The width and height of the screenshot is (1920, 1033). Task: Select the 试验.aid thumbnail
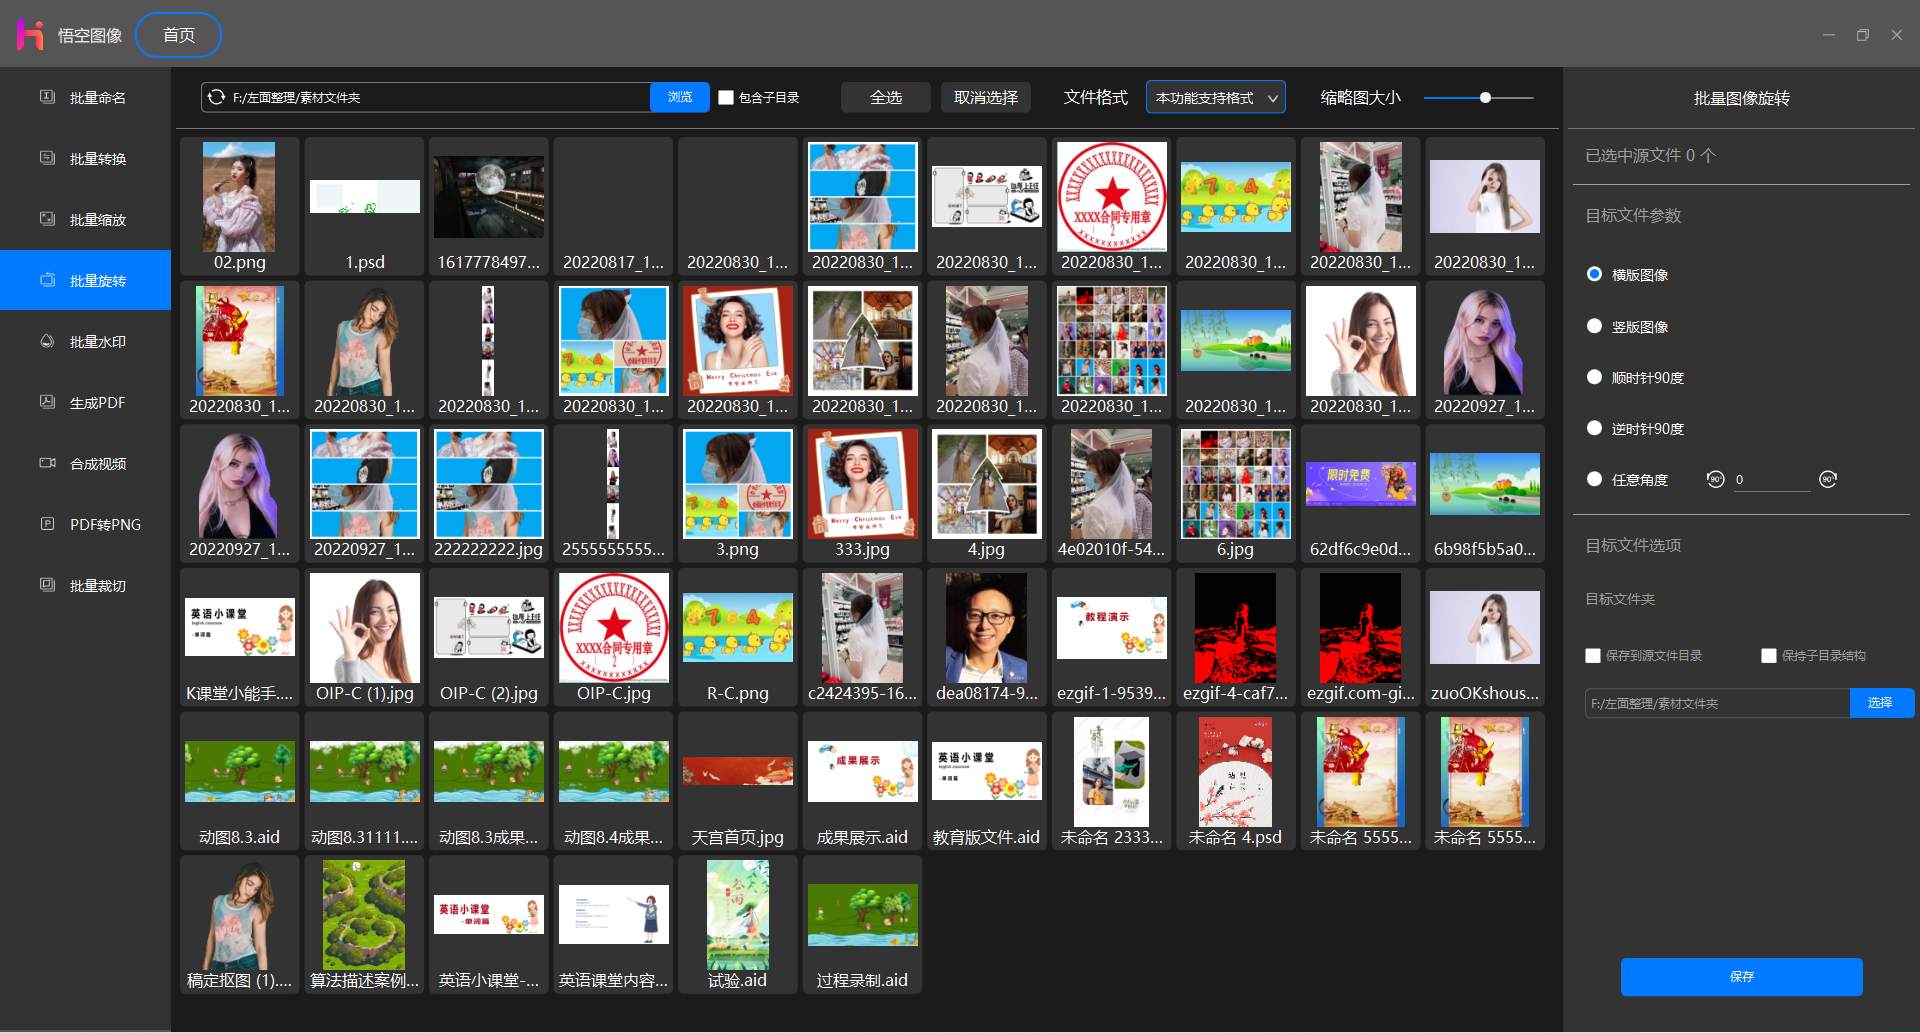click(737, 924)
